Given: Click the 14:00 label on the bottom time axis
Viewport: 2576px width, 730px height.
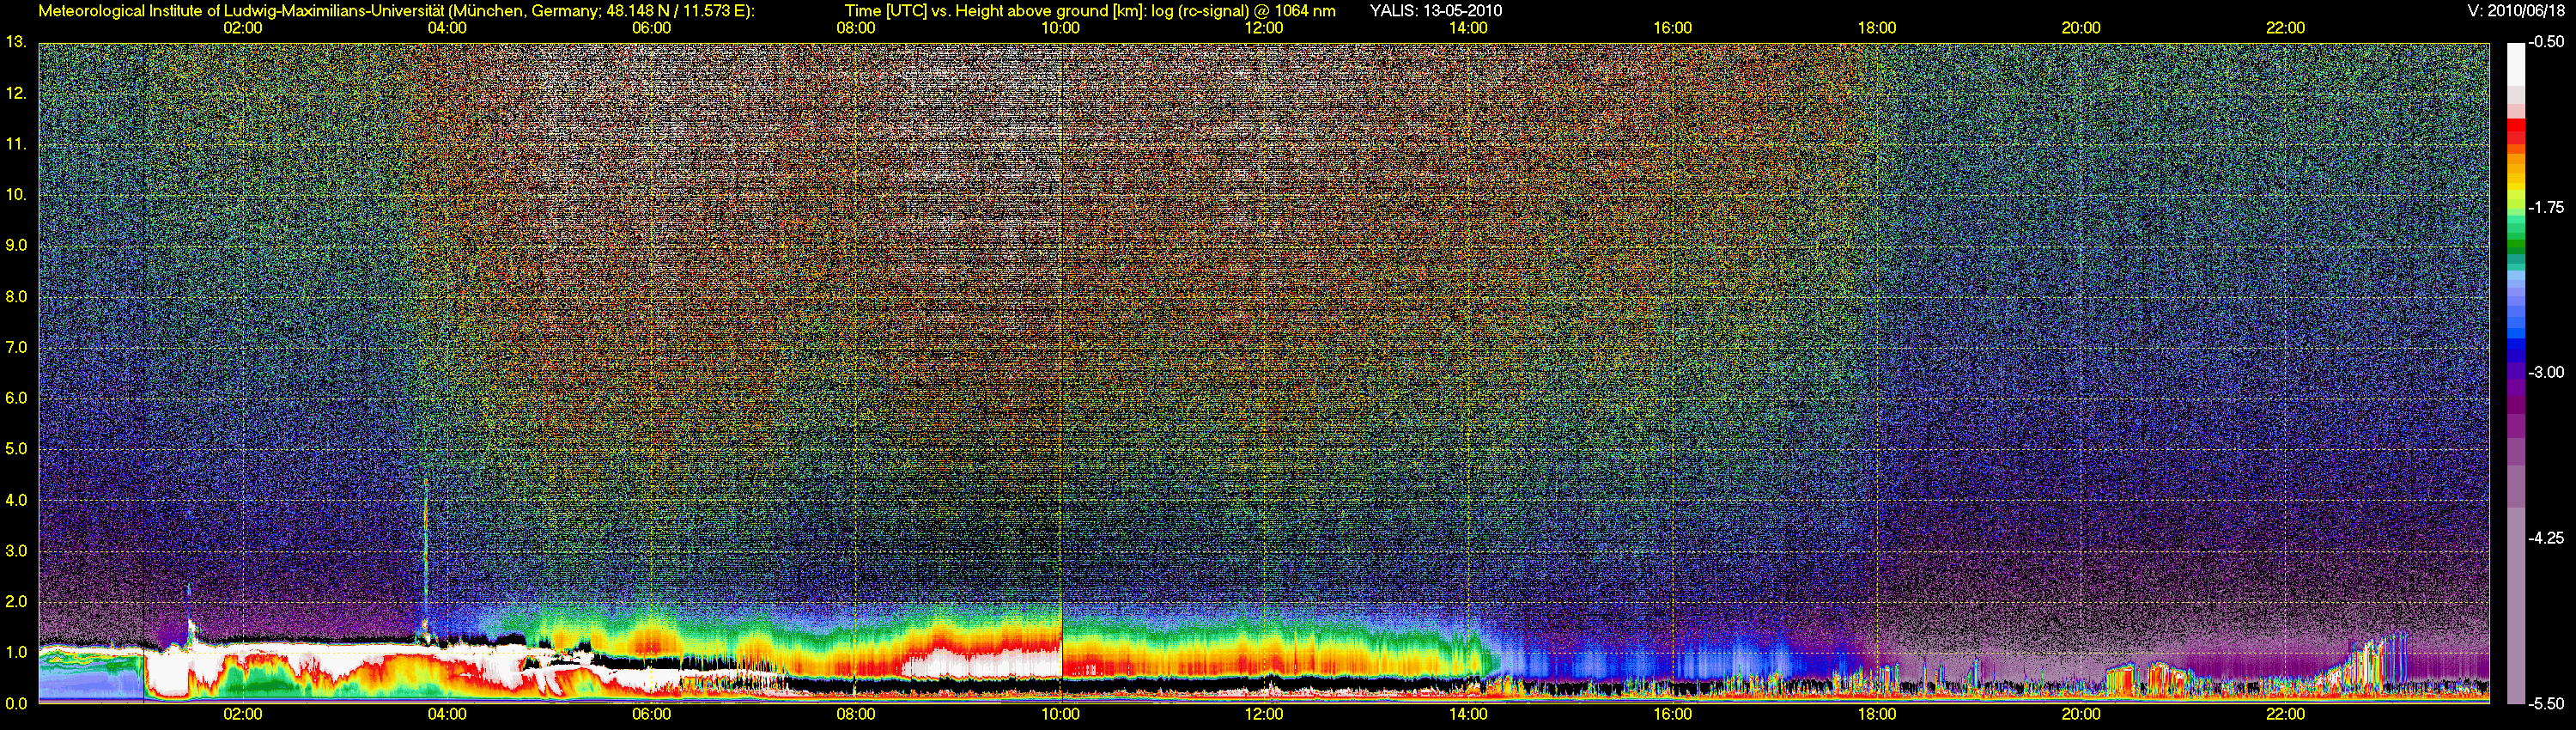Looking at the screenshot, I should (x=1468, y=714).
